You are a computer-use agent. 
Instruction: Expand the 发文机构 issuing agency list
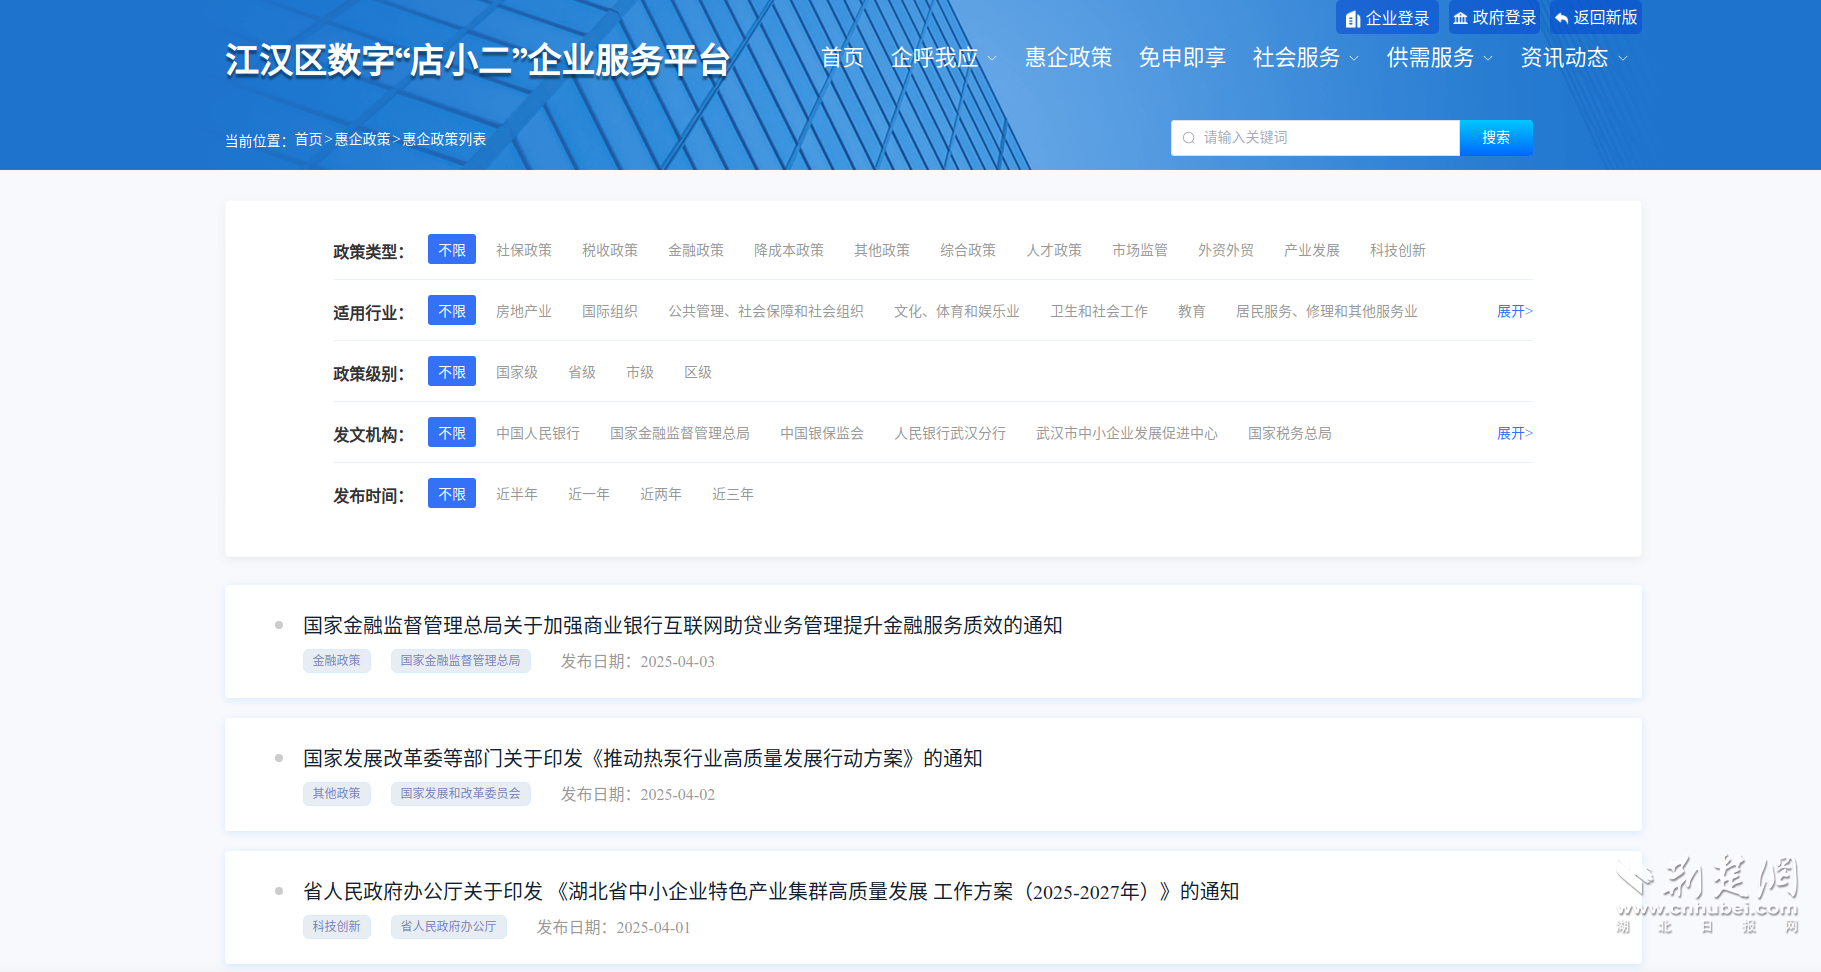tap(1514, 433)
